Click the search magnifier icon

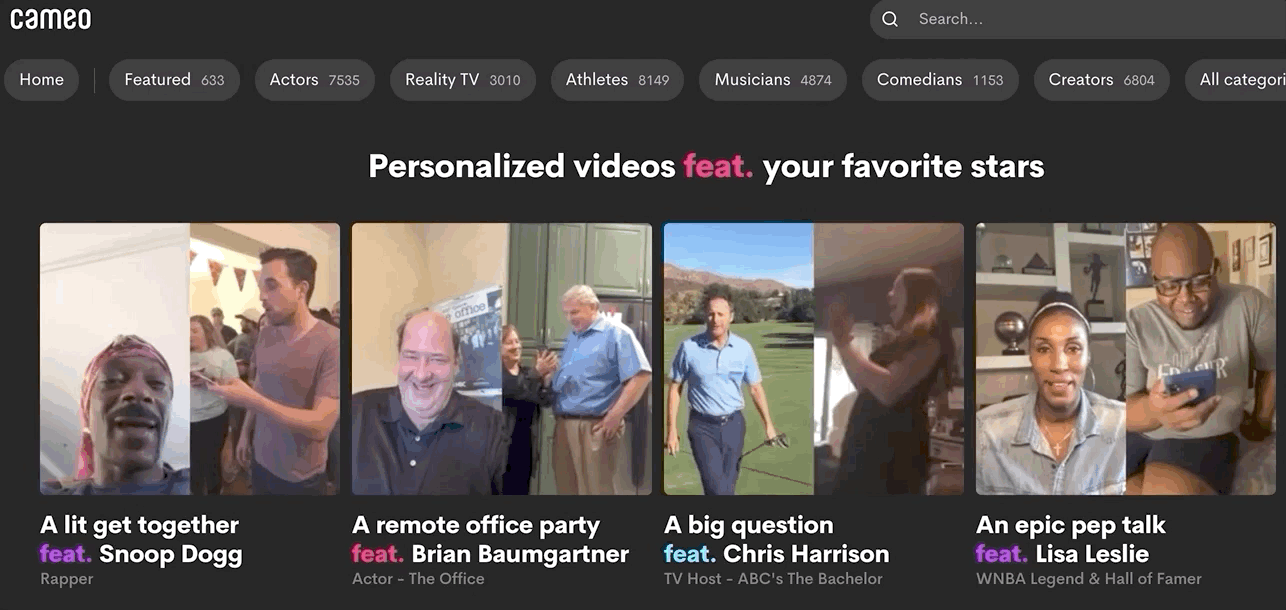[x=890, y=19]
